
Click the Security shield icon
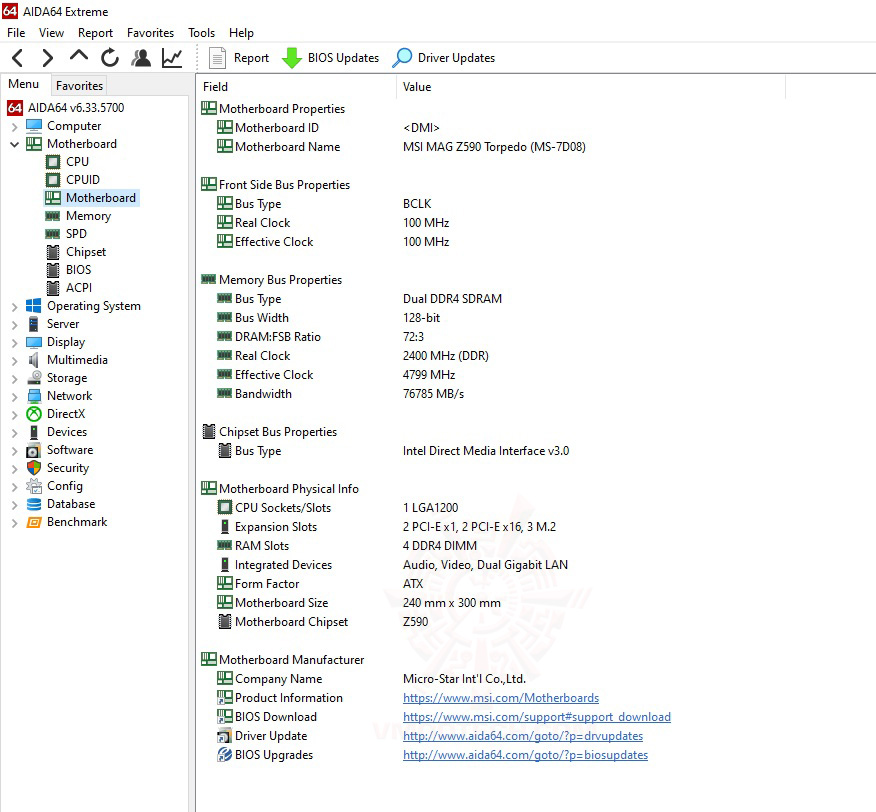pos(34,468)
